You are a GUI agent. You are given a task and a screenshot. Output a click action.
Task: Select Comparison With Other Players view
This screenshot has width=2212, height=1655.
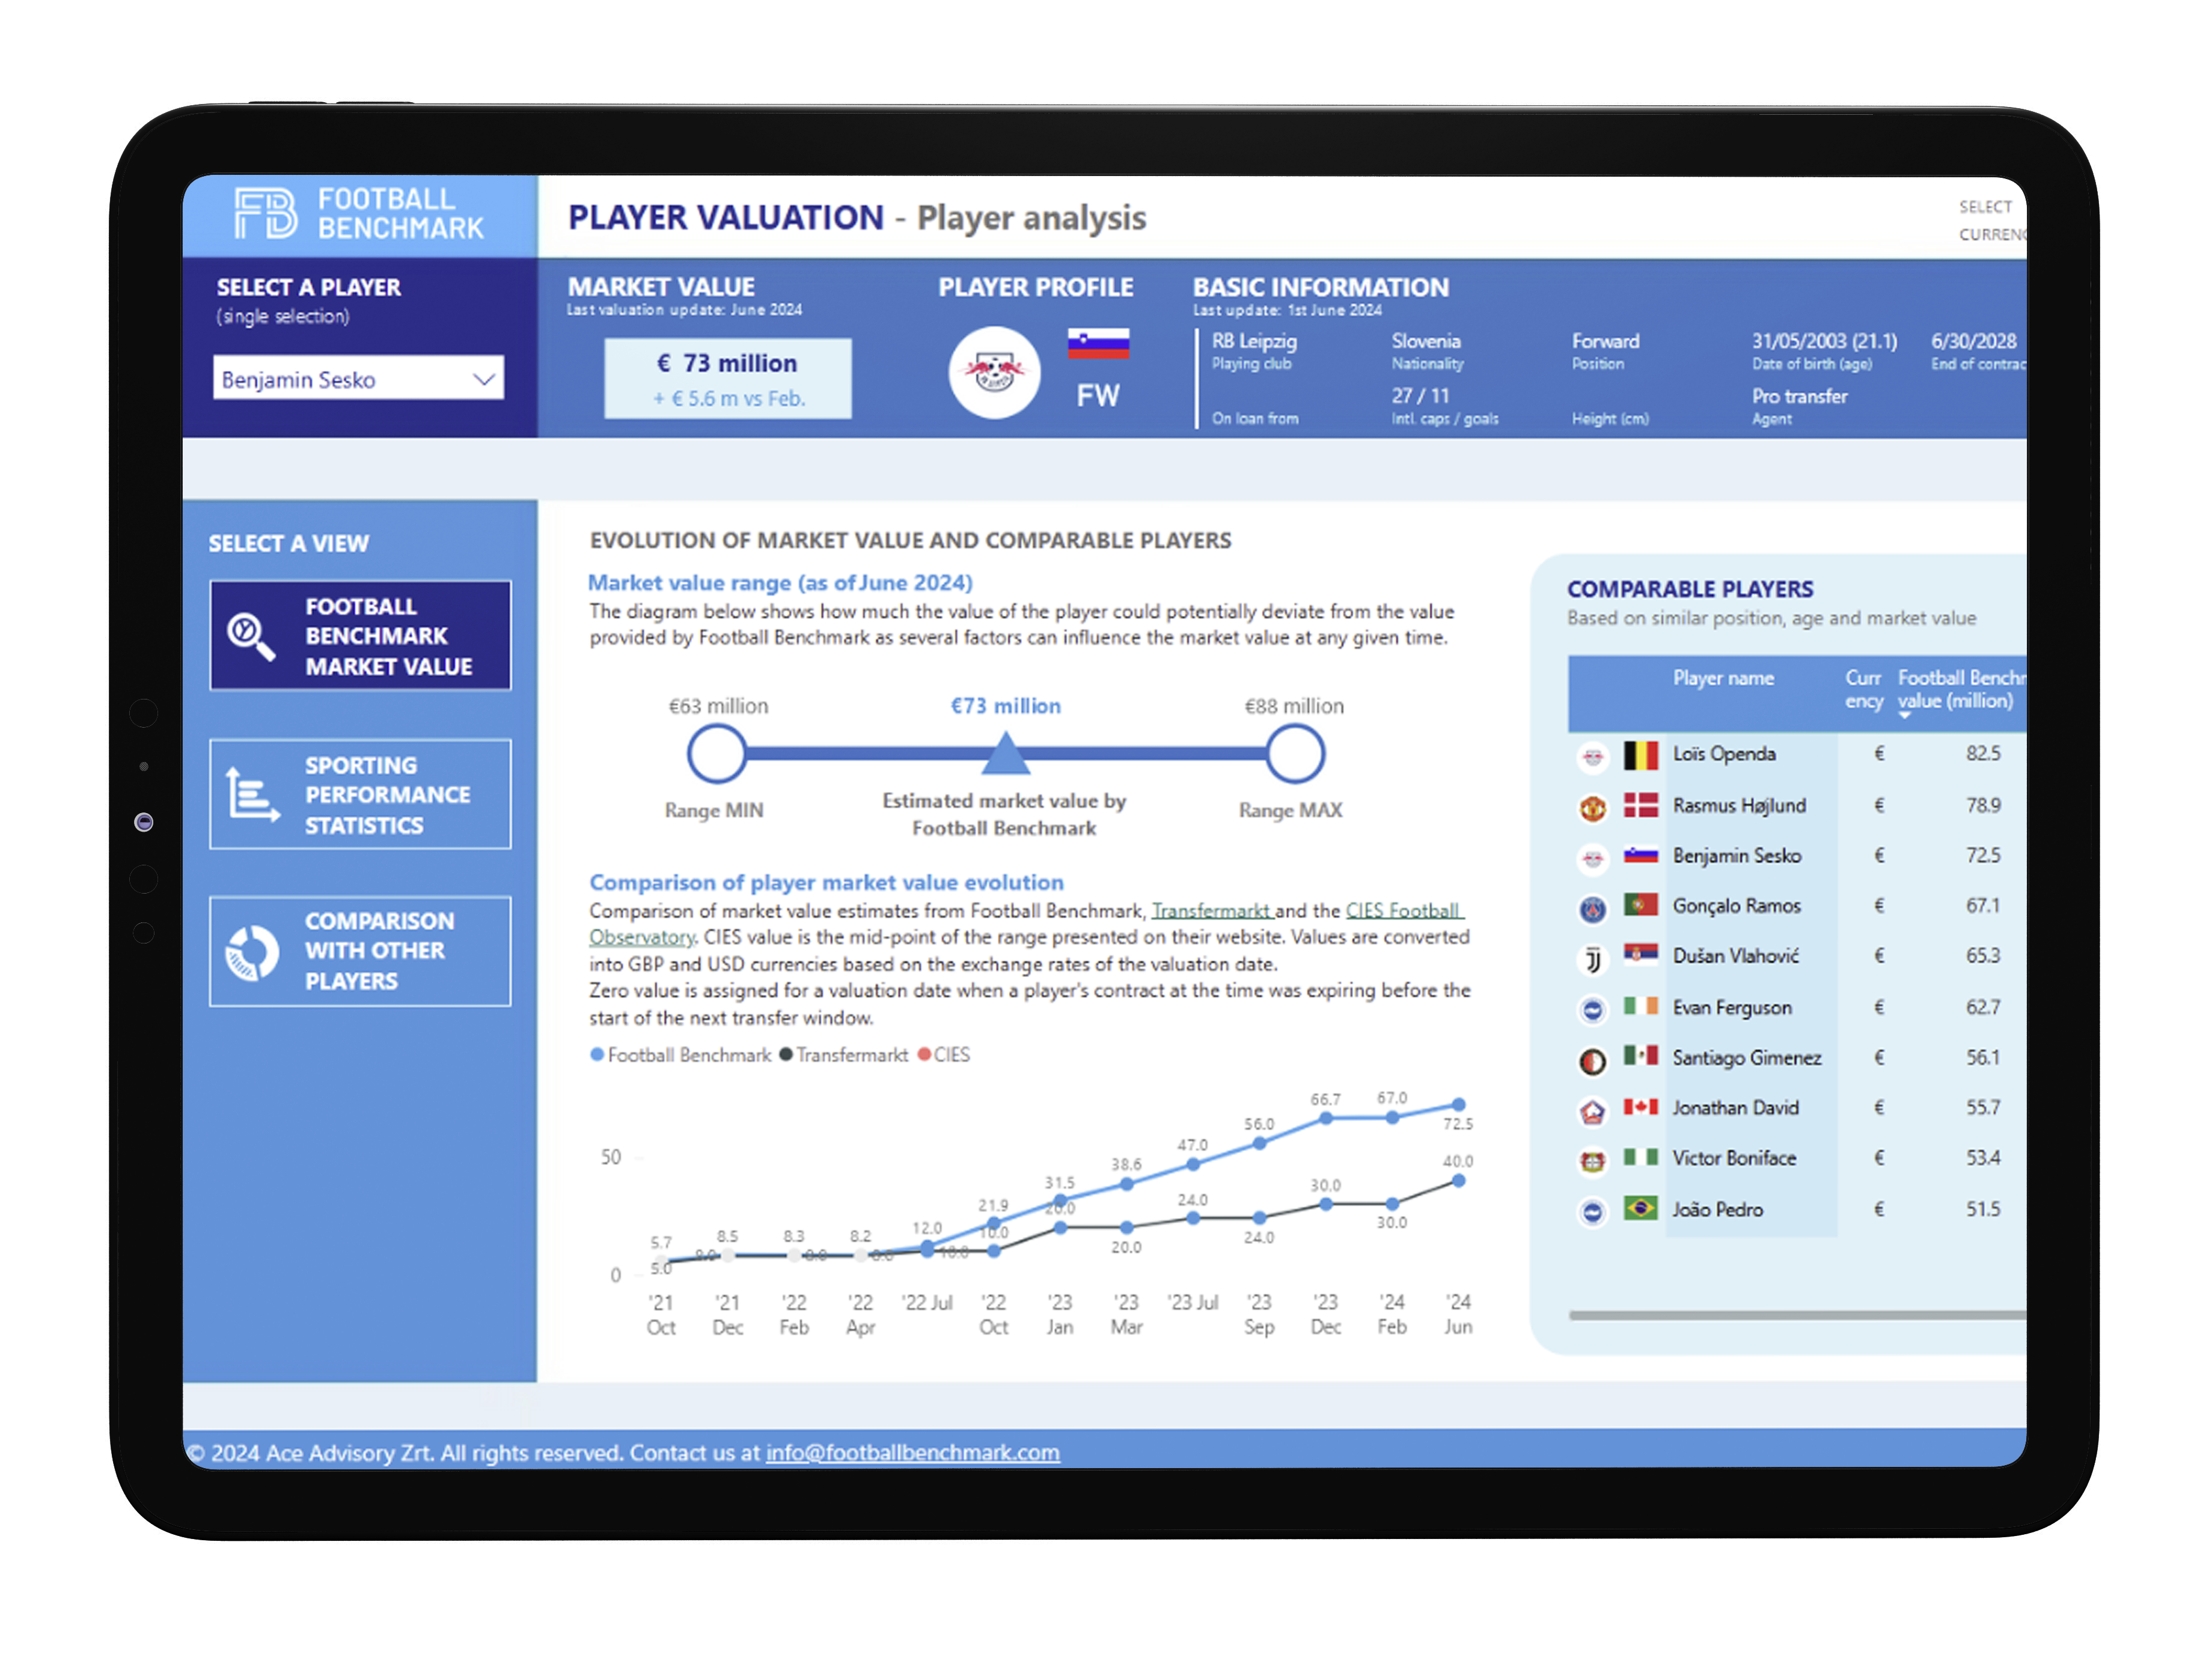(360, 951)
